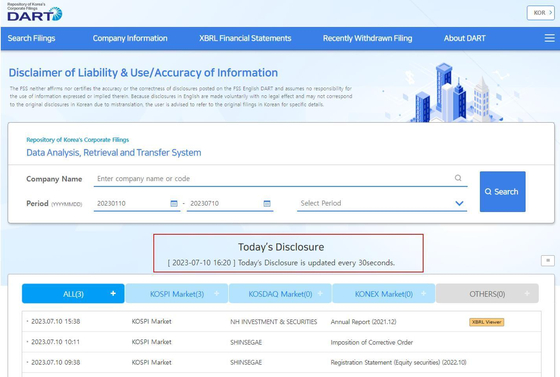
Task: Select the KONEX Market(0) tab
Action: [384, 294]
